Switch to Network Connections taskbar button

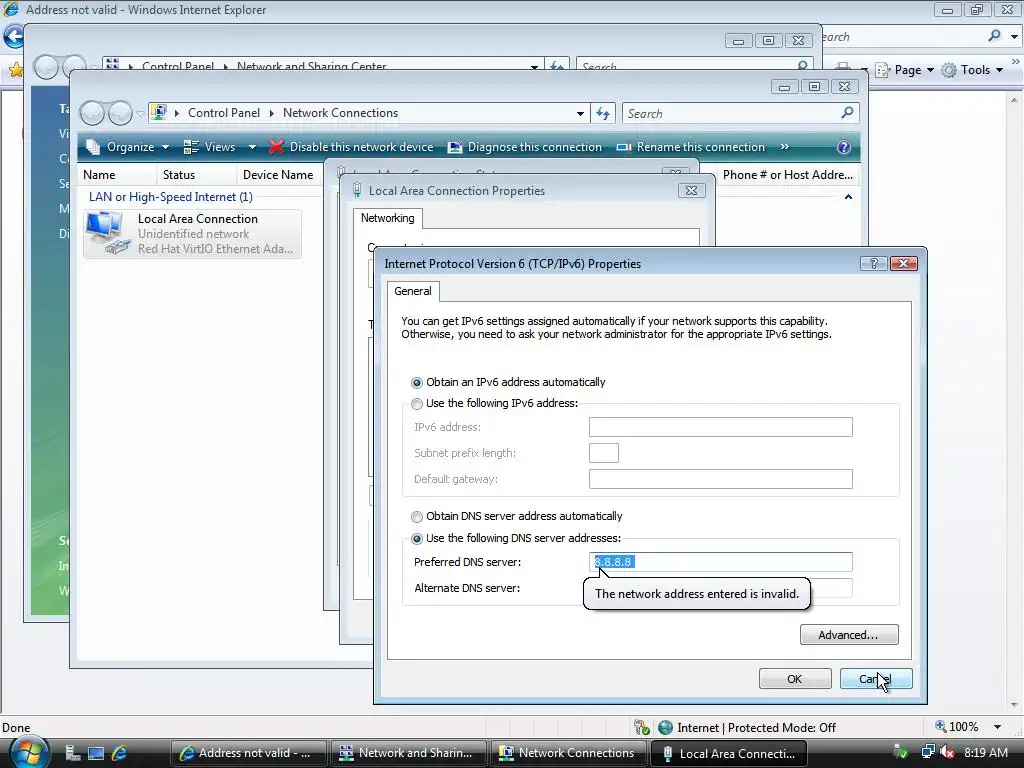point(569,753)
